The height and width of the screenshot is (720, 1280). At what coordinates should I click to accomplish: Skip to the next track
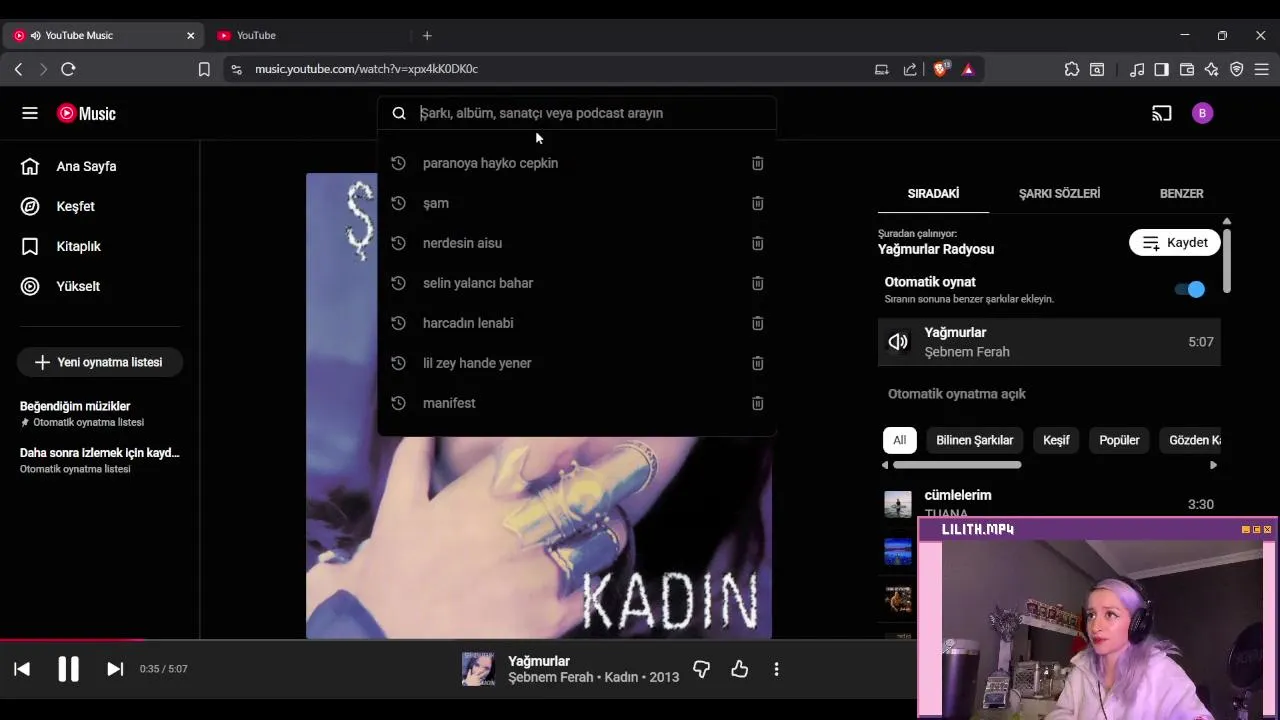(x=115, y=669)
